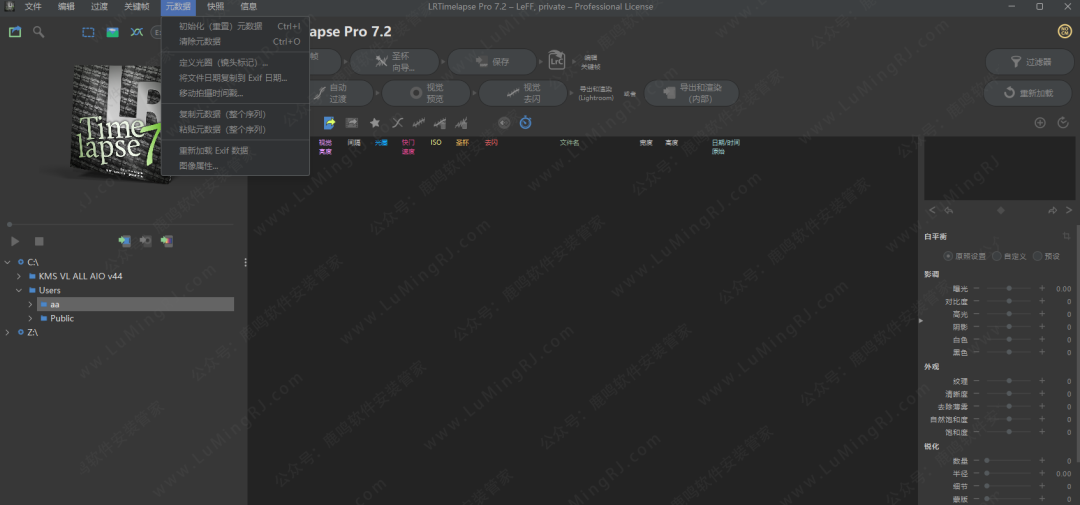The width and height of the screenshot is (1080, 505).
Task: Expand the Z:\ drive node
Action: pos(8,332)
